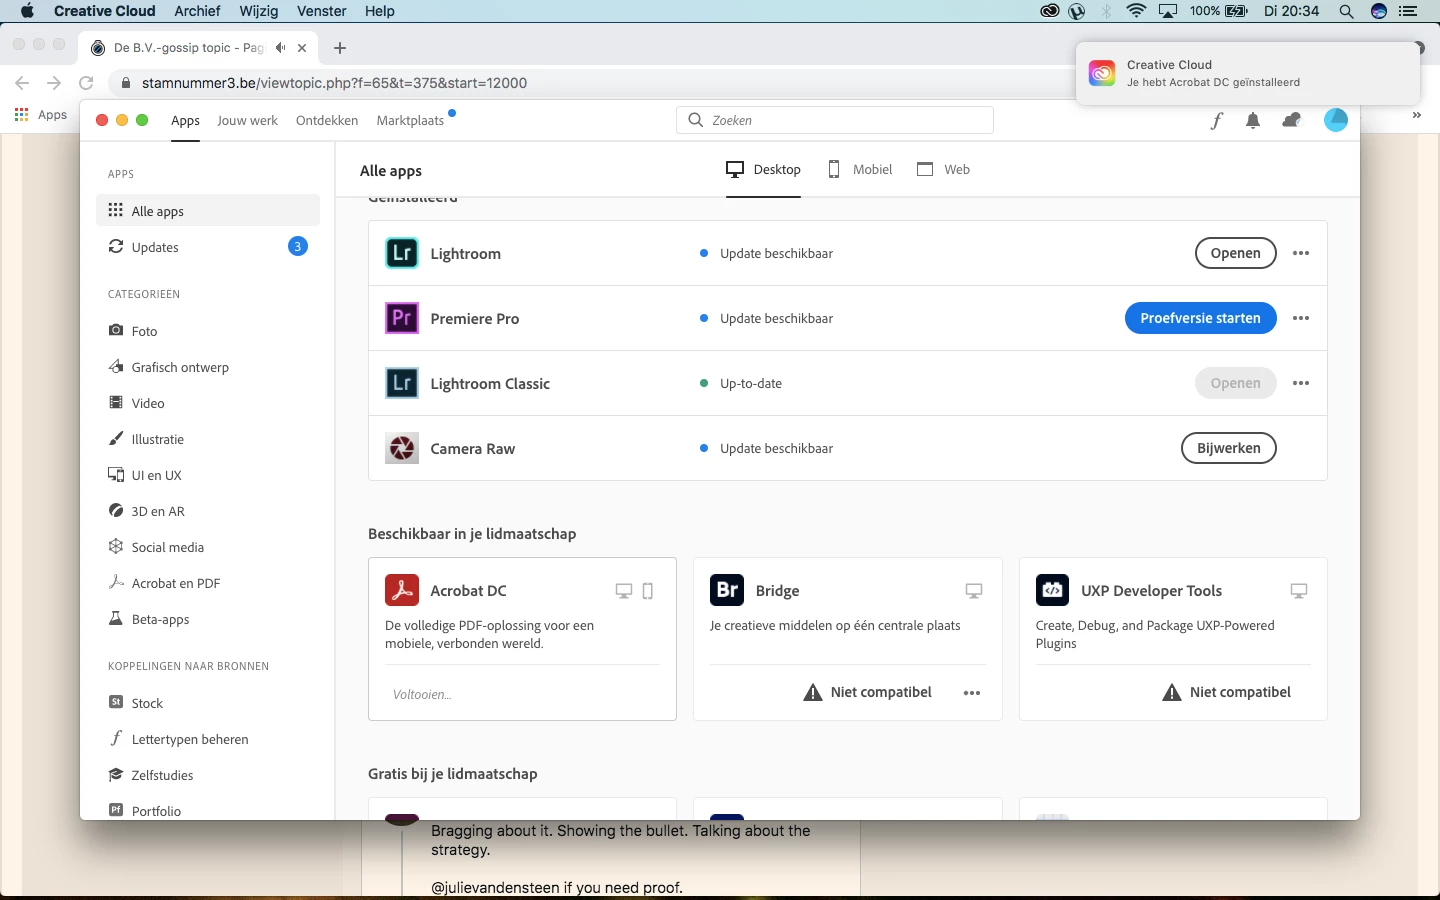This screenshot has width=1440, height=900.
Task: Switch to Marktplaats tab
Action: (x=410, y=120)
